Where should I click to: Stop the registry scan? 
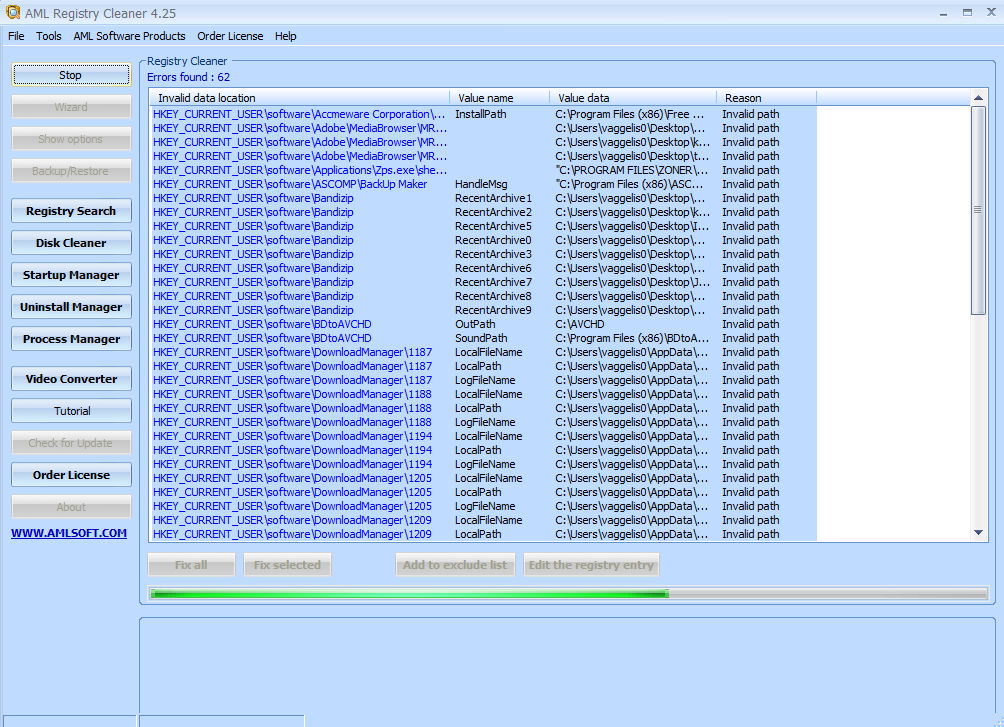tap(71, 75)
